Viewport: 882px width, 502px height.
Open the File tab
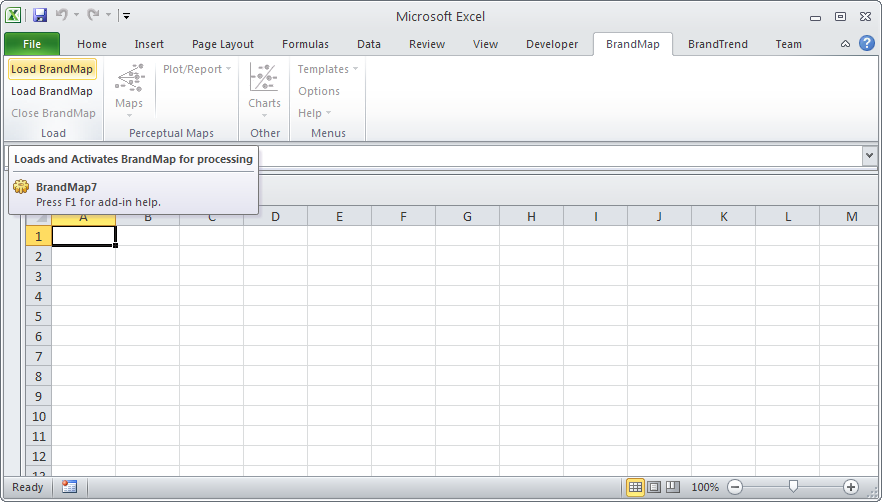pos(32,44)
